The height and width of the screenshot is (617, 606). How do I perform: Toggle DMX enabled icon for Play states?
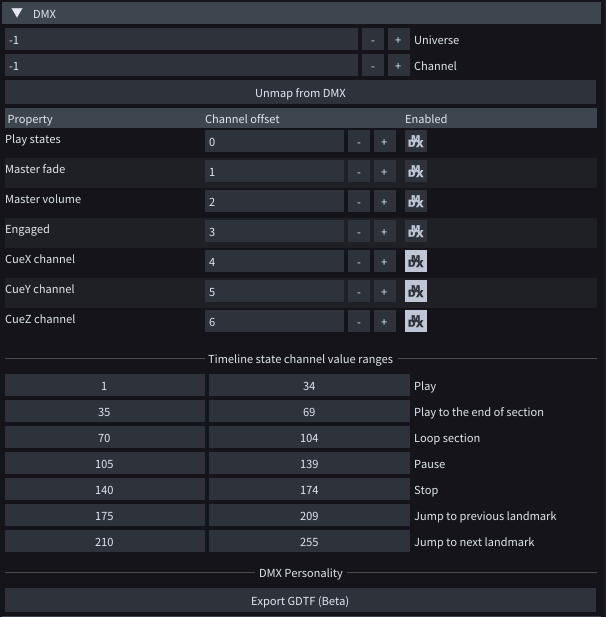415,142
